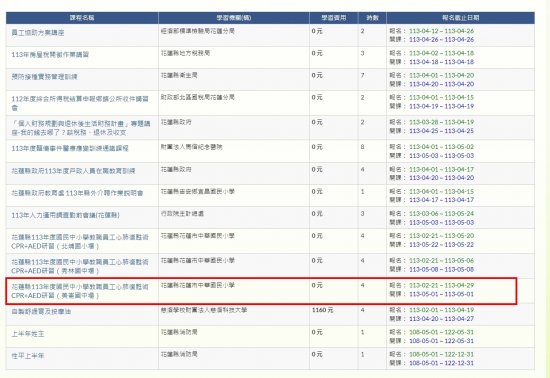Open the CPR+AED研習 秀林國中場 course link
This screenshot has height=378, width=550.
click(x=80, y=266)
